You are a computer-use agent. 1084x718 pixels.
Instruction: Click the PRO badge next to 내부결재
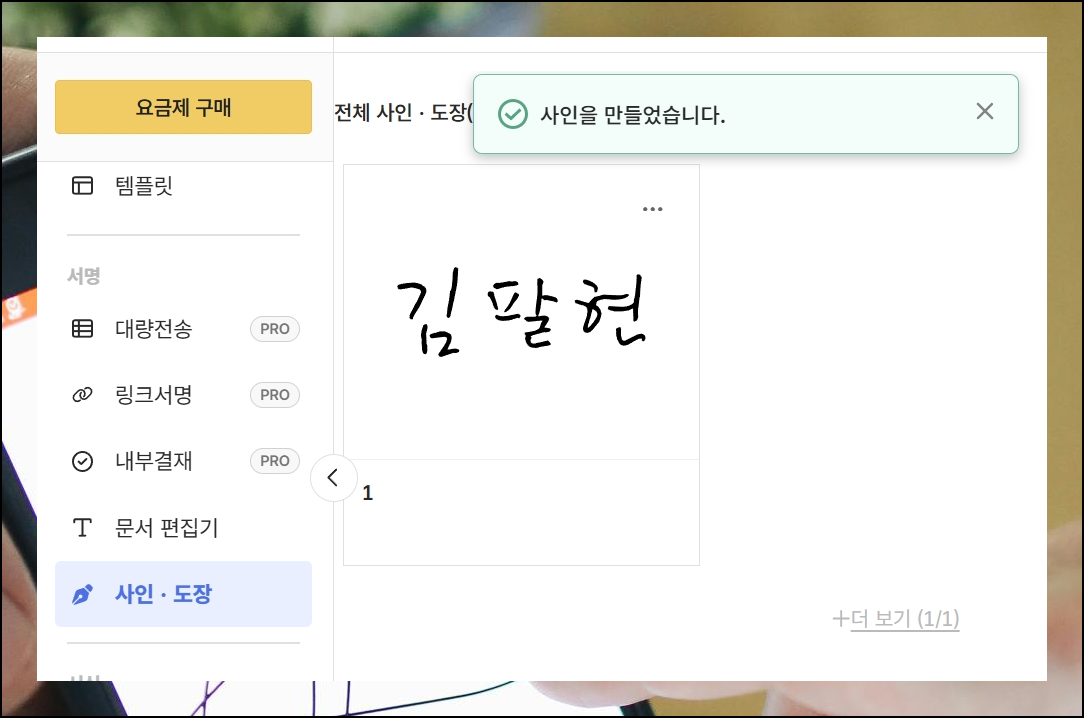[274, 461]
